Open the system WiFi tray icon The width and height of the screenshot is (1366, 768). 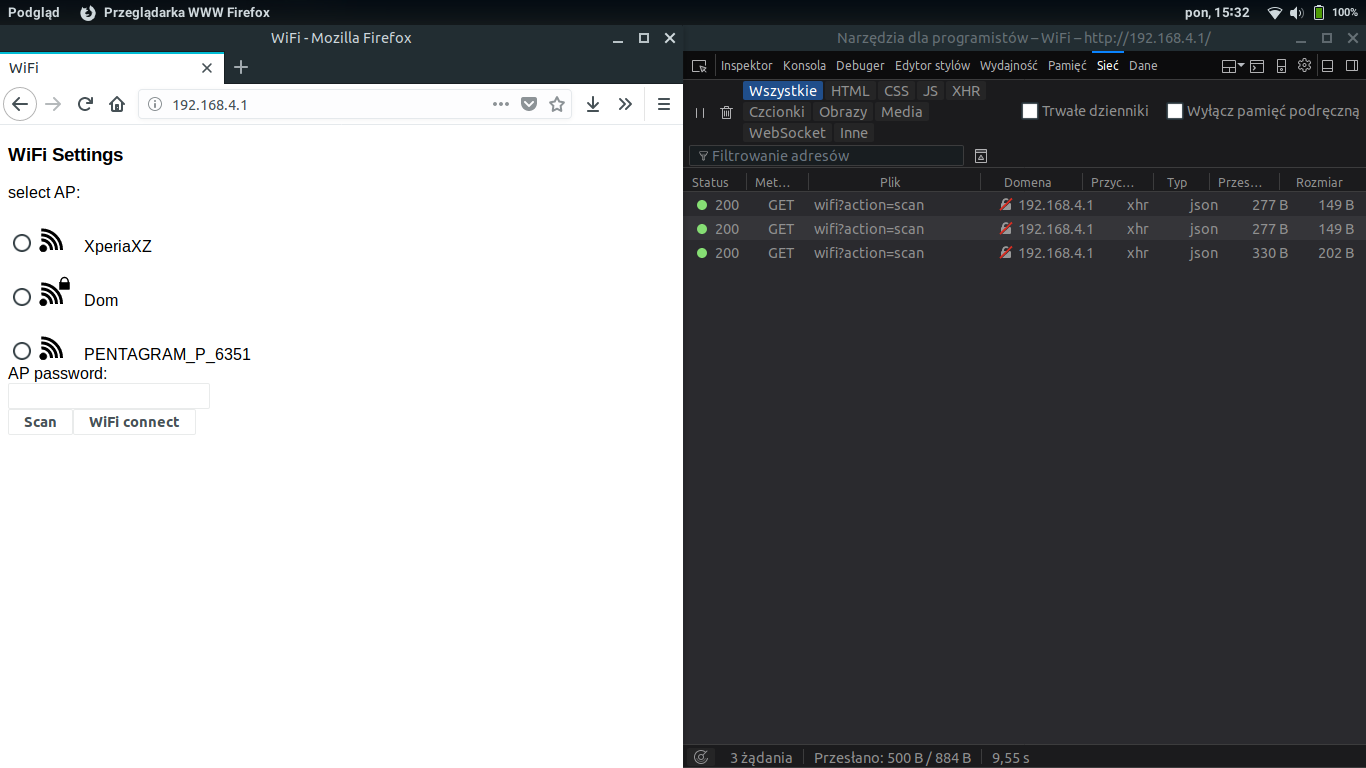[x=1274, y=13]
